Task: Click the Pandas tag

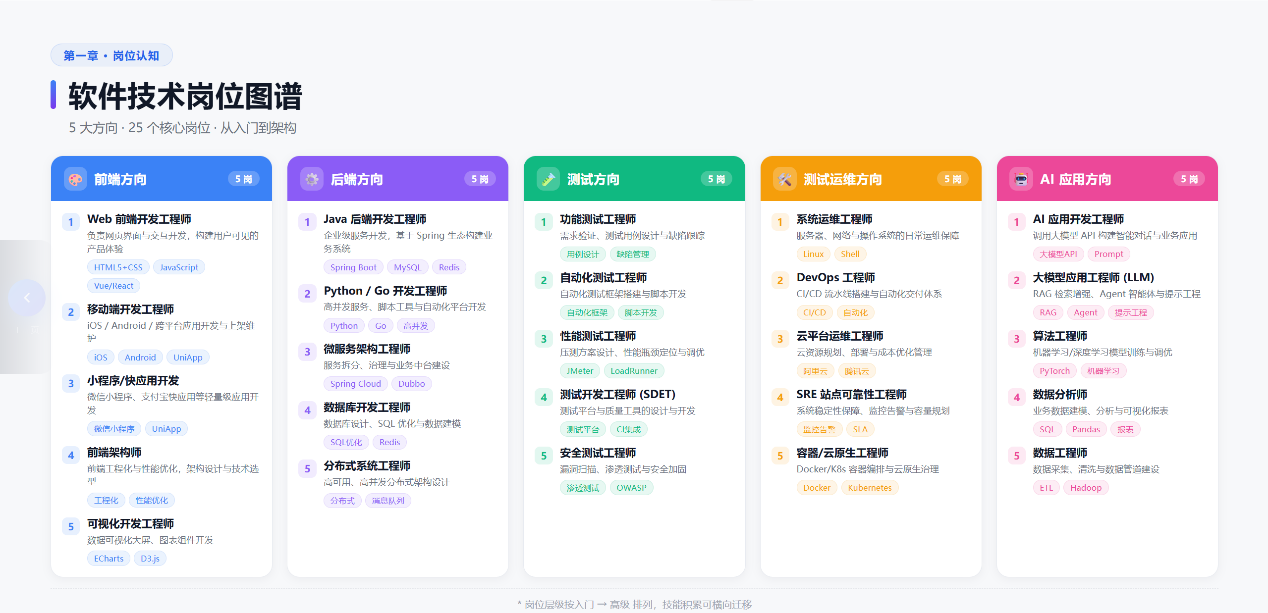Action: [x=1086, y=428]
